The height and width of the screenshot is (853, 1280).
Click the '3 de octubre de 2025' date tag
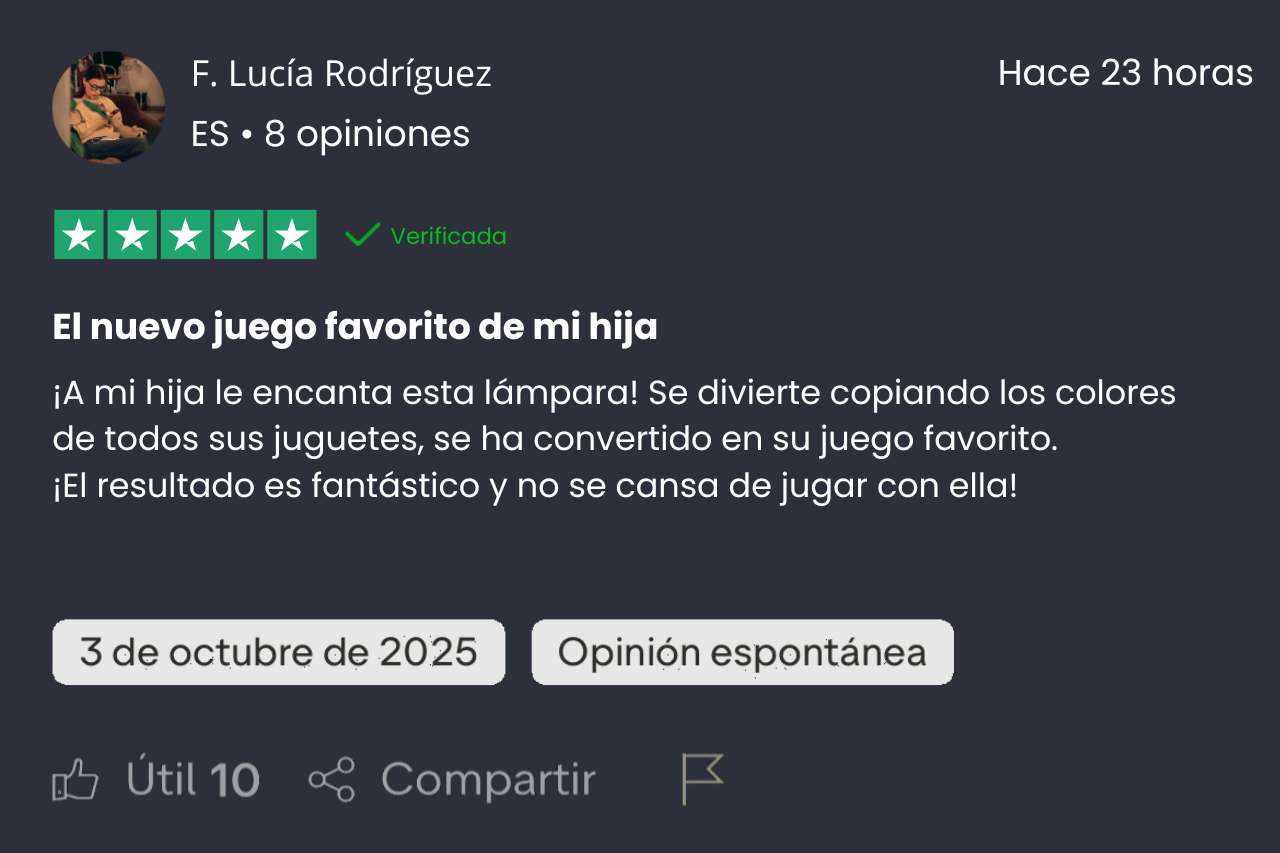pyautogui.click(x=278, y=652)
